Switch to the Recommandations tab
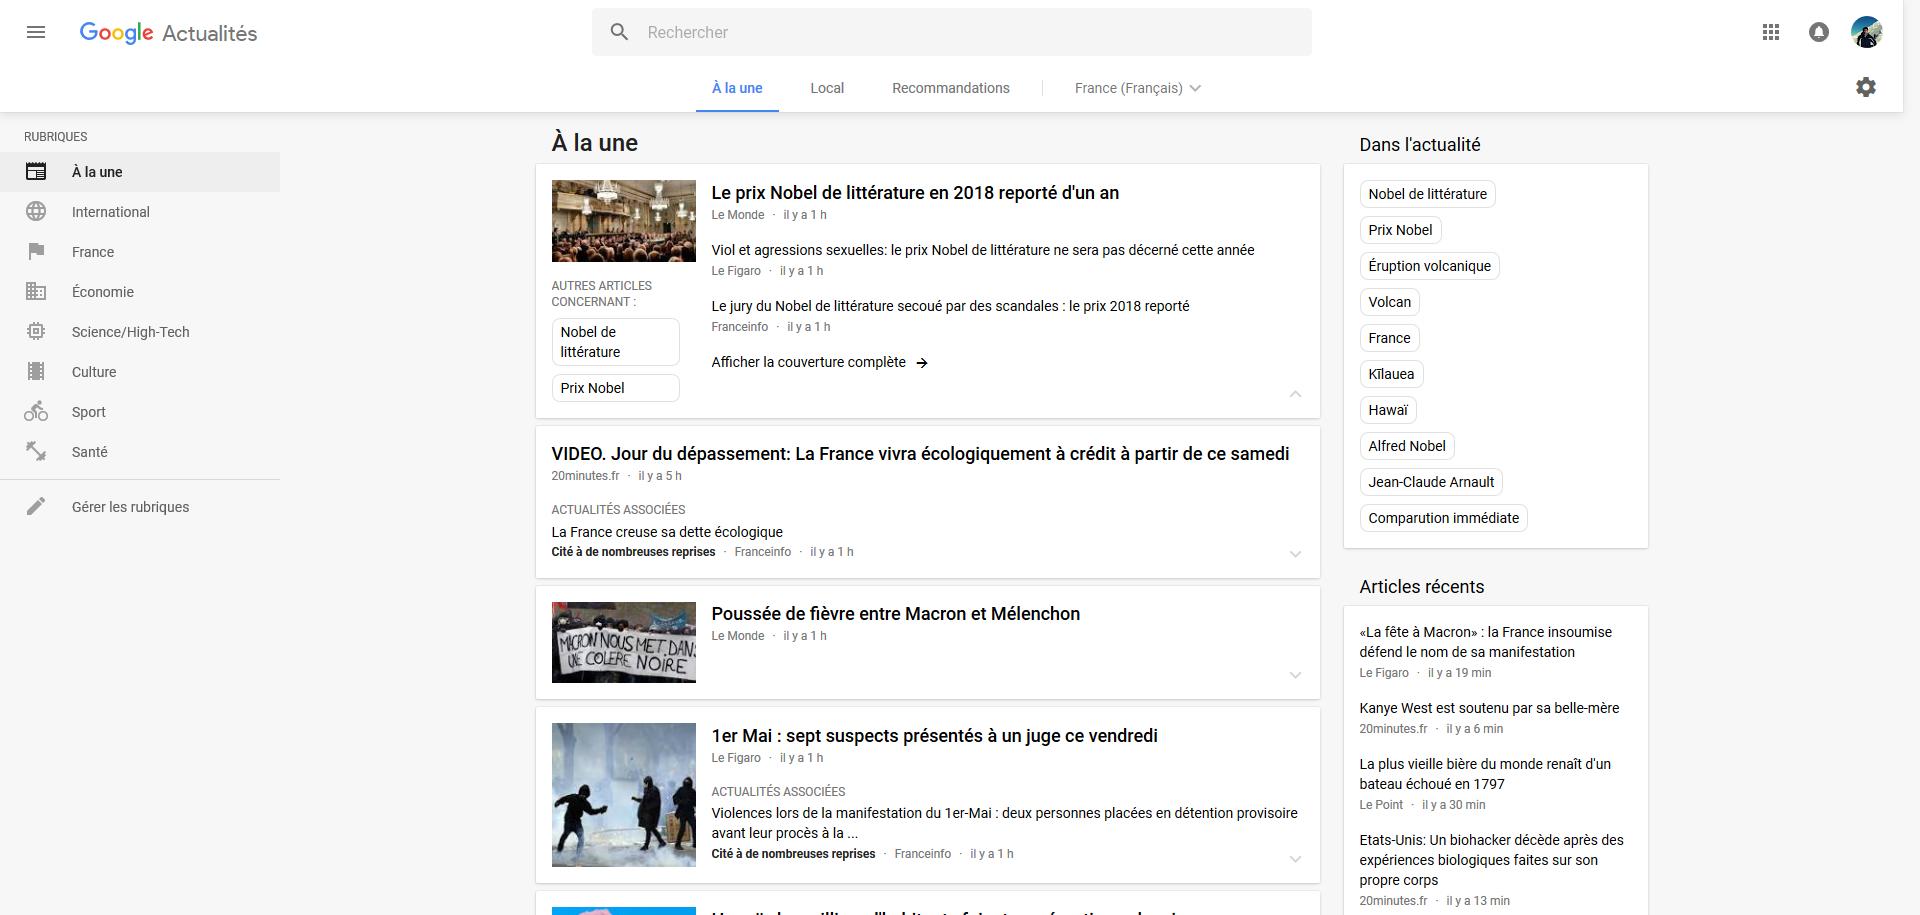This screenshot has height=915, width=1920. [951, 88]
